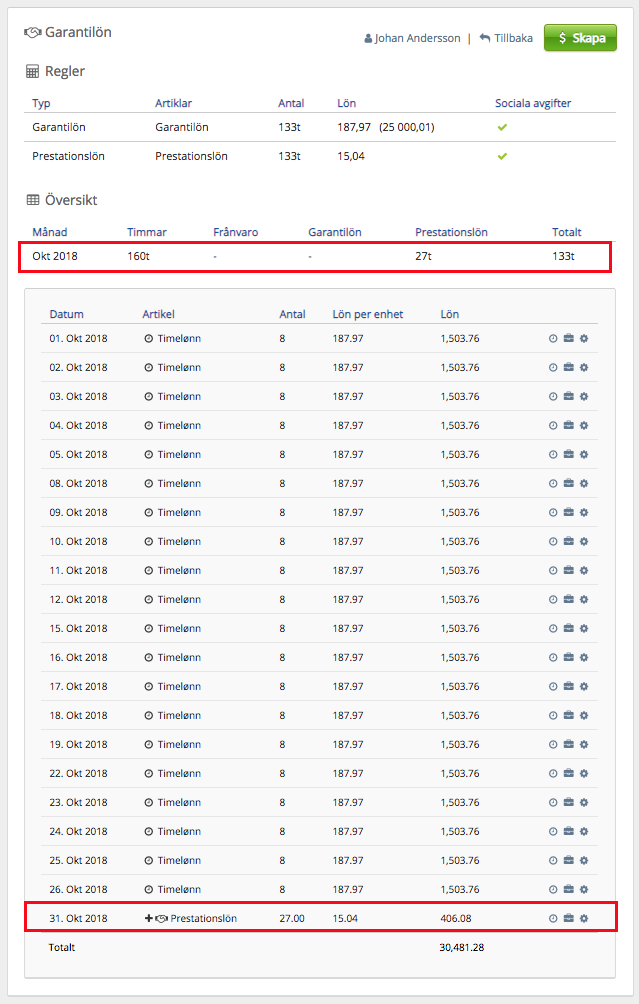This screenshot has height=1004, width=639.
Task: Click the Datum column header
Action: [66, 314]
